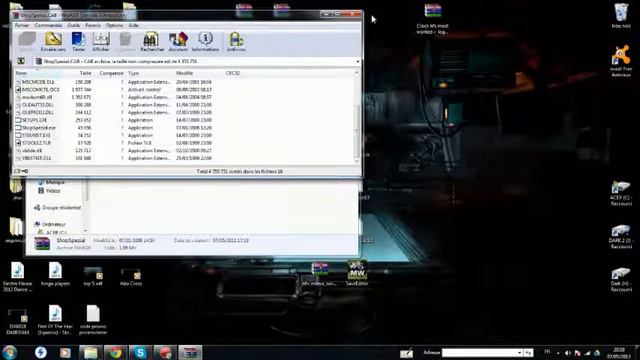Sort by the CRC32 column header
The image size is (640, 360).
233,73
